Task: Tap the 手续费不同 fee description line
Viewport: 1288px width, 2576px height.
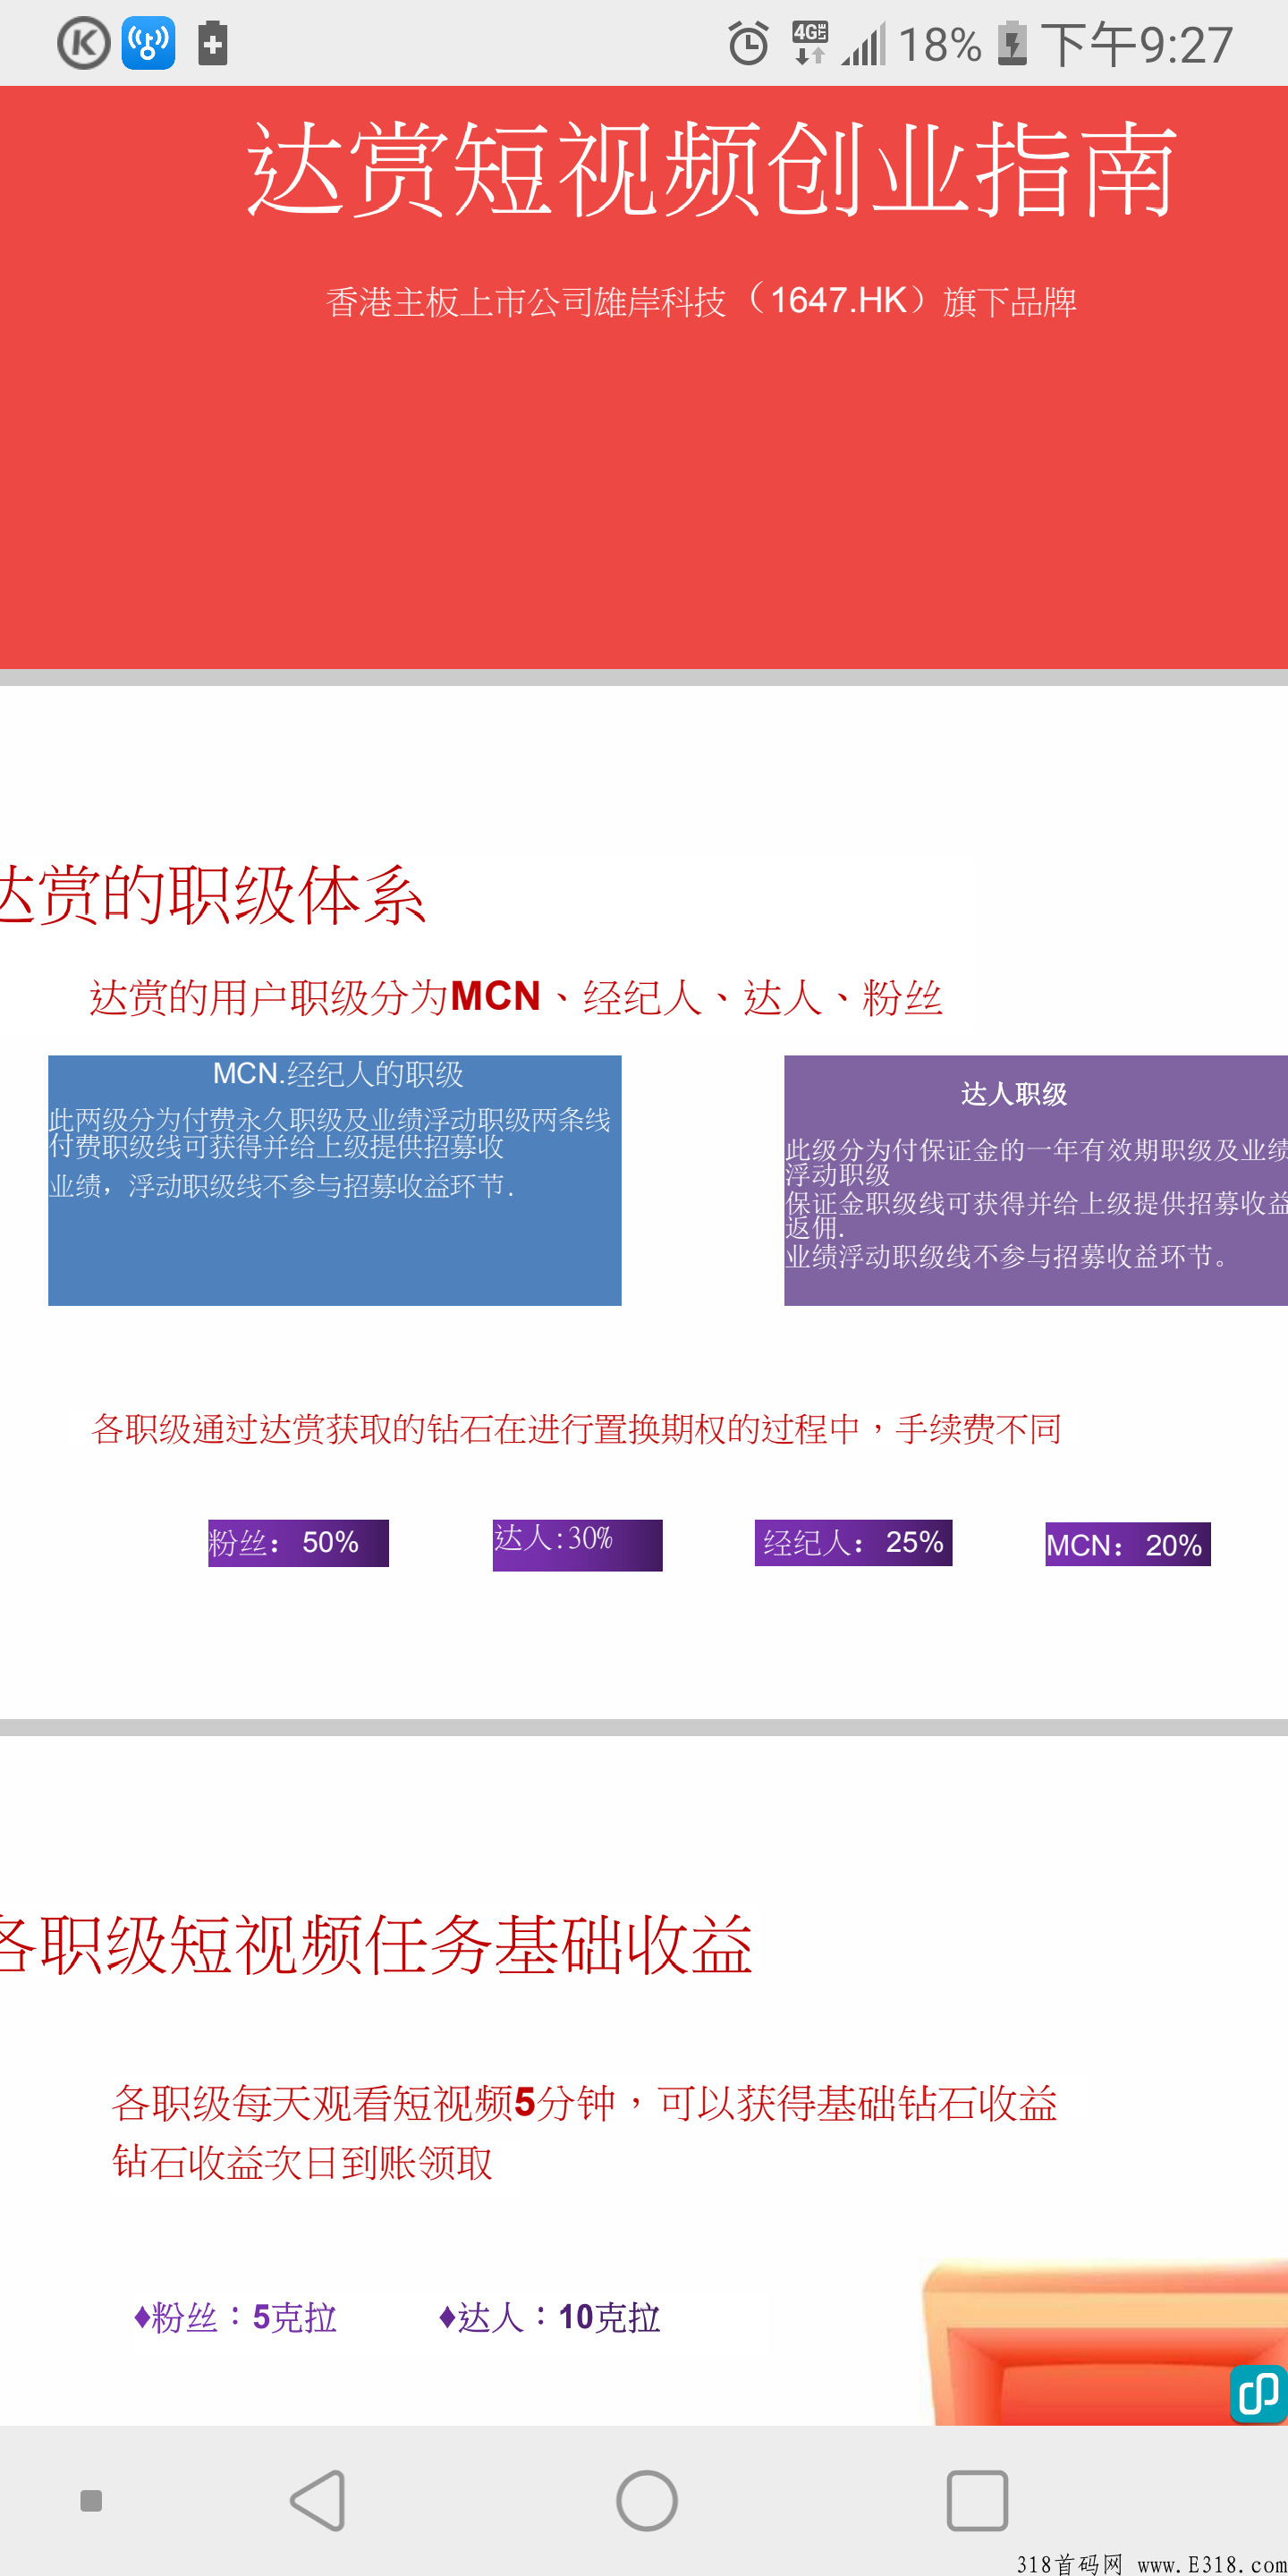Action: pos(576,1429)
